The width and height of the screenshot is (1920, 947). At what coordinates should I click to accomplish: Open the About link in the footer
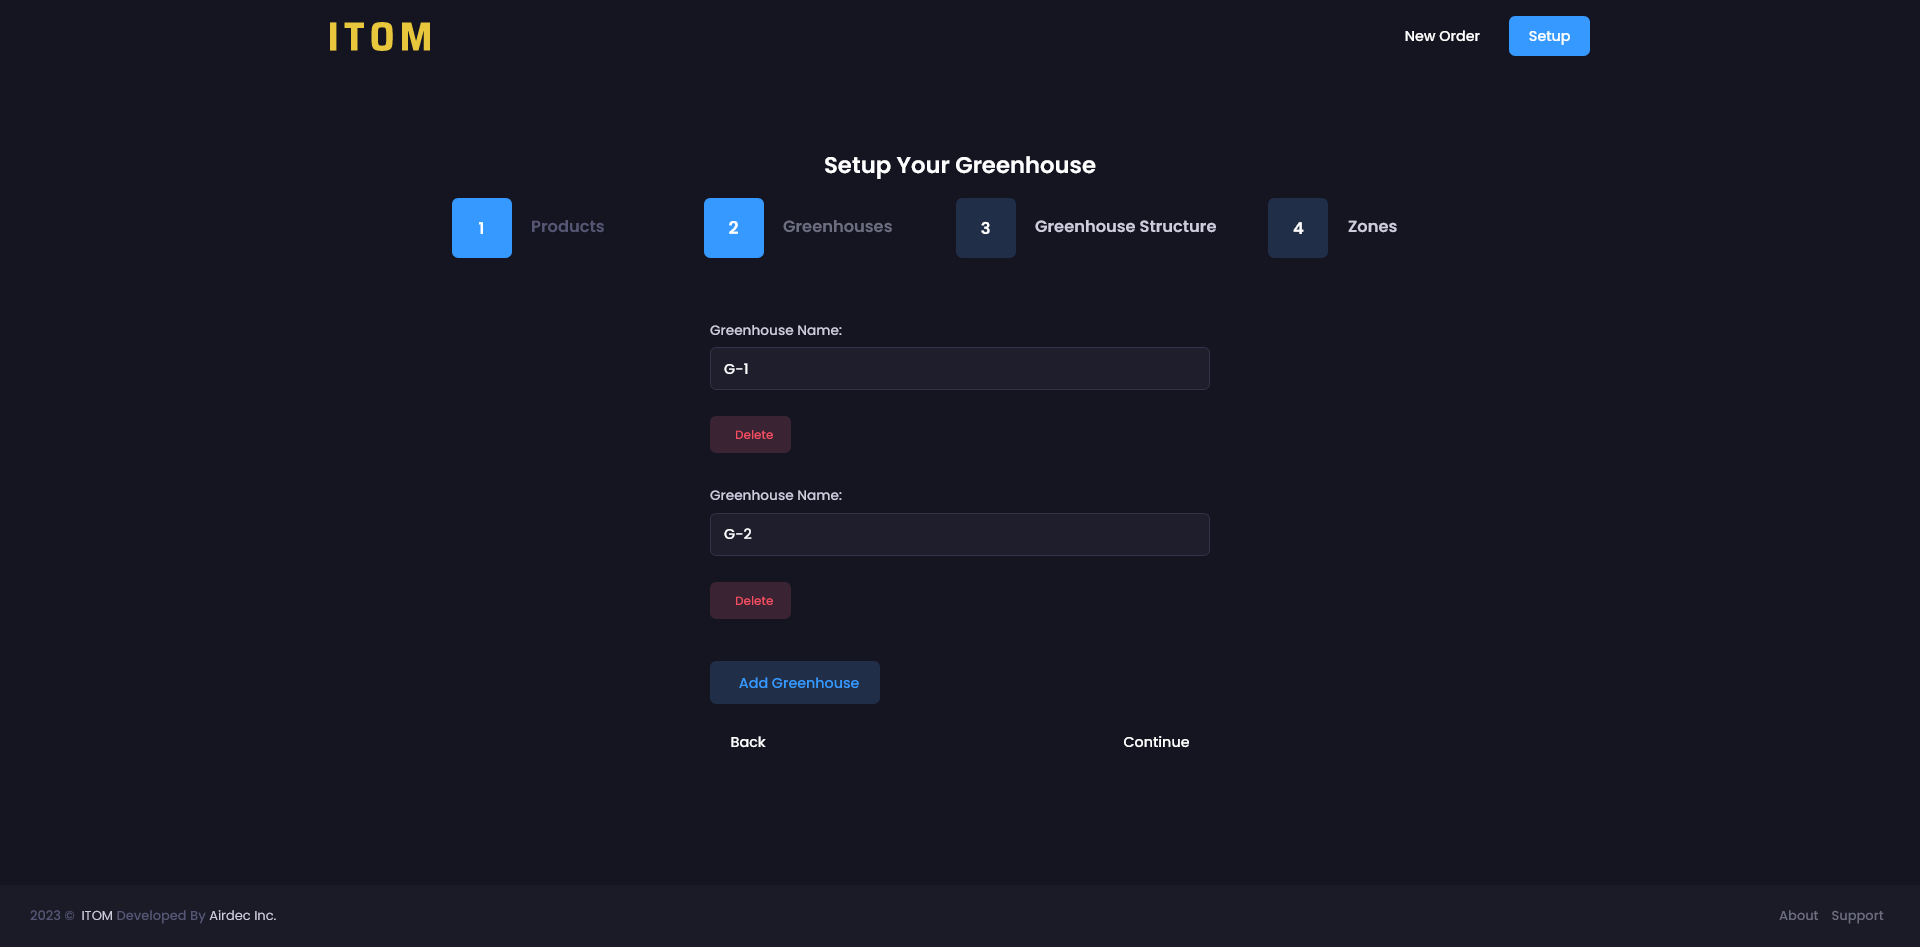(x=1798, y=916)
